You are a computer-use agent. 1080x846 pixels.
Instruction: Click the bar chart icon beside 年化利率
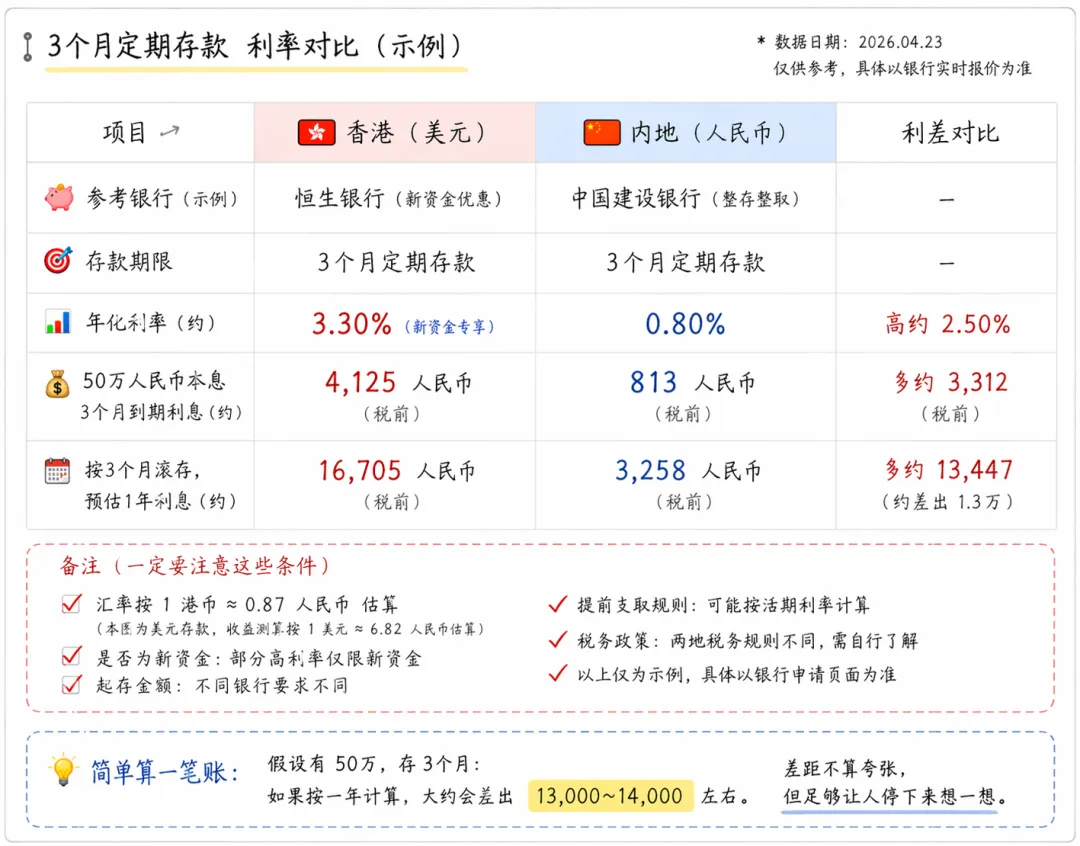click(x=58, y=322)
